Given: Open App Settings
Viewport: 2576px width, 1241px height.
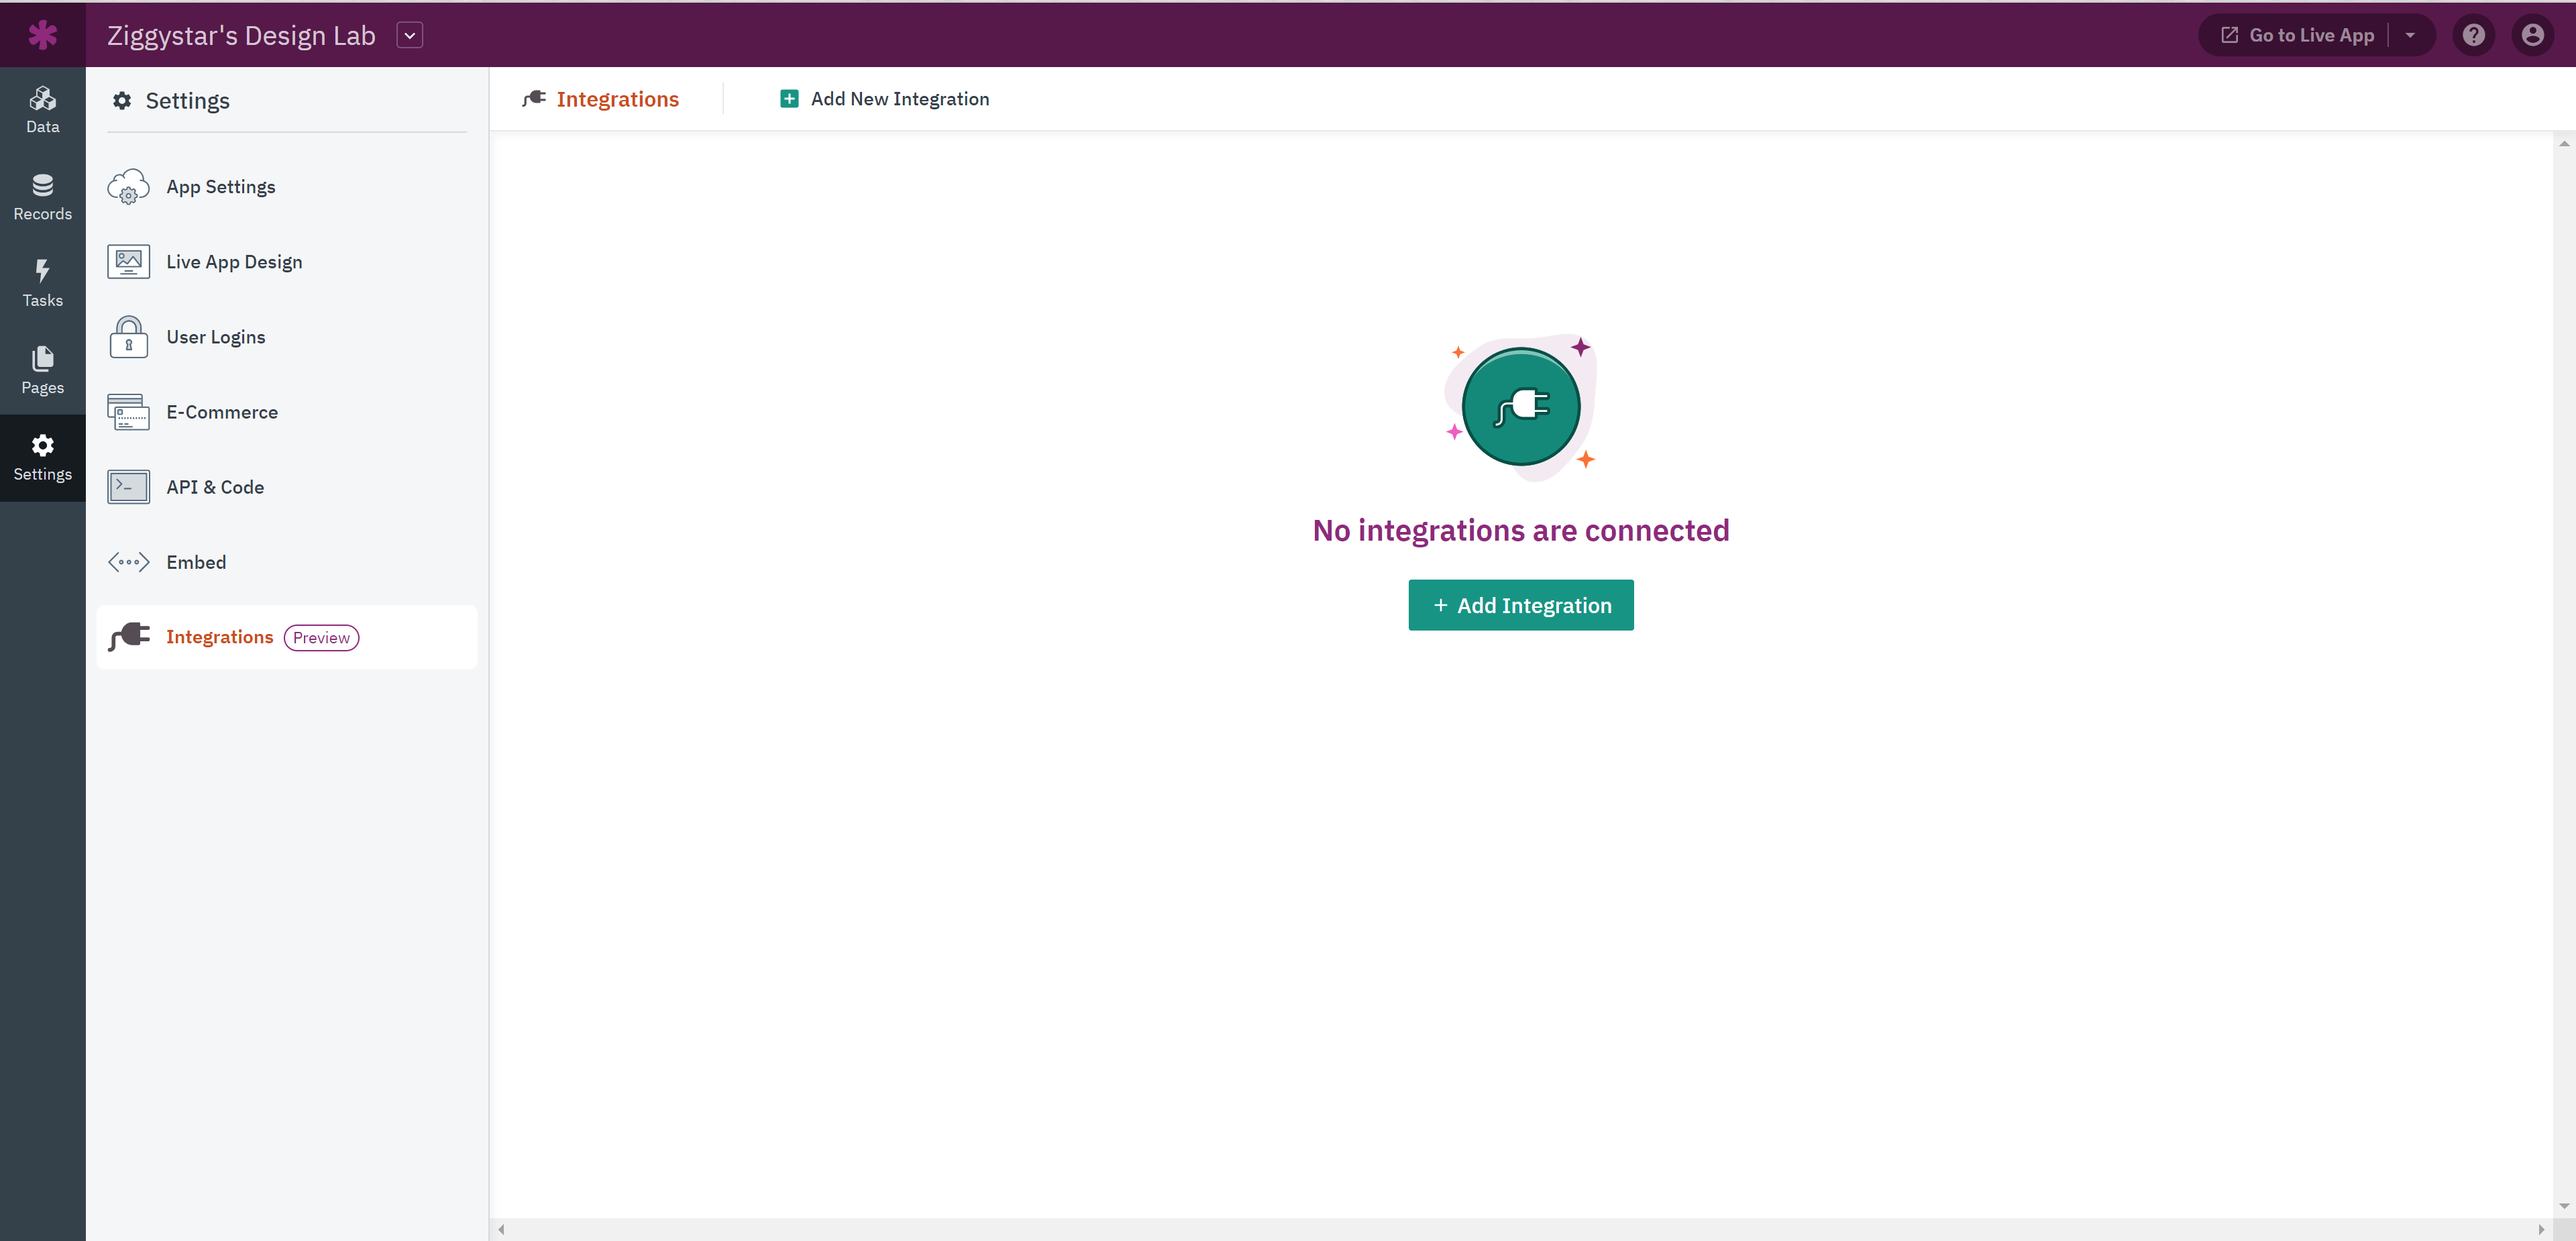Looking at the screenshot, I should (x=287, y=187).
